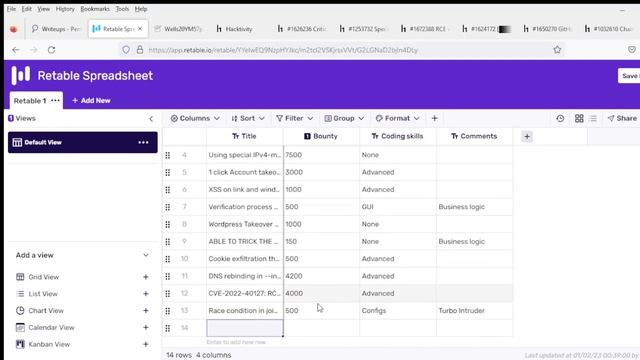Viewport: 640px width, 360px height.
Task: Open the Bookmarks menu
Action: click(95, 9)
